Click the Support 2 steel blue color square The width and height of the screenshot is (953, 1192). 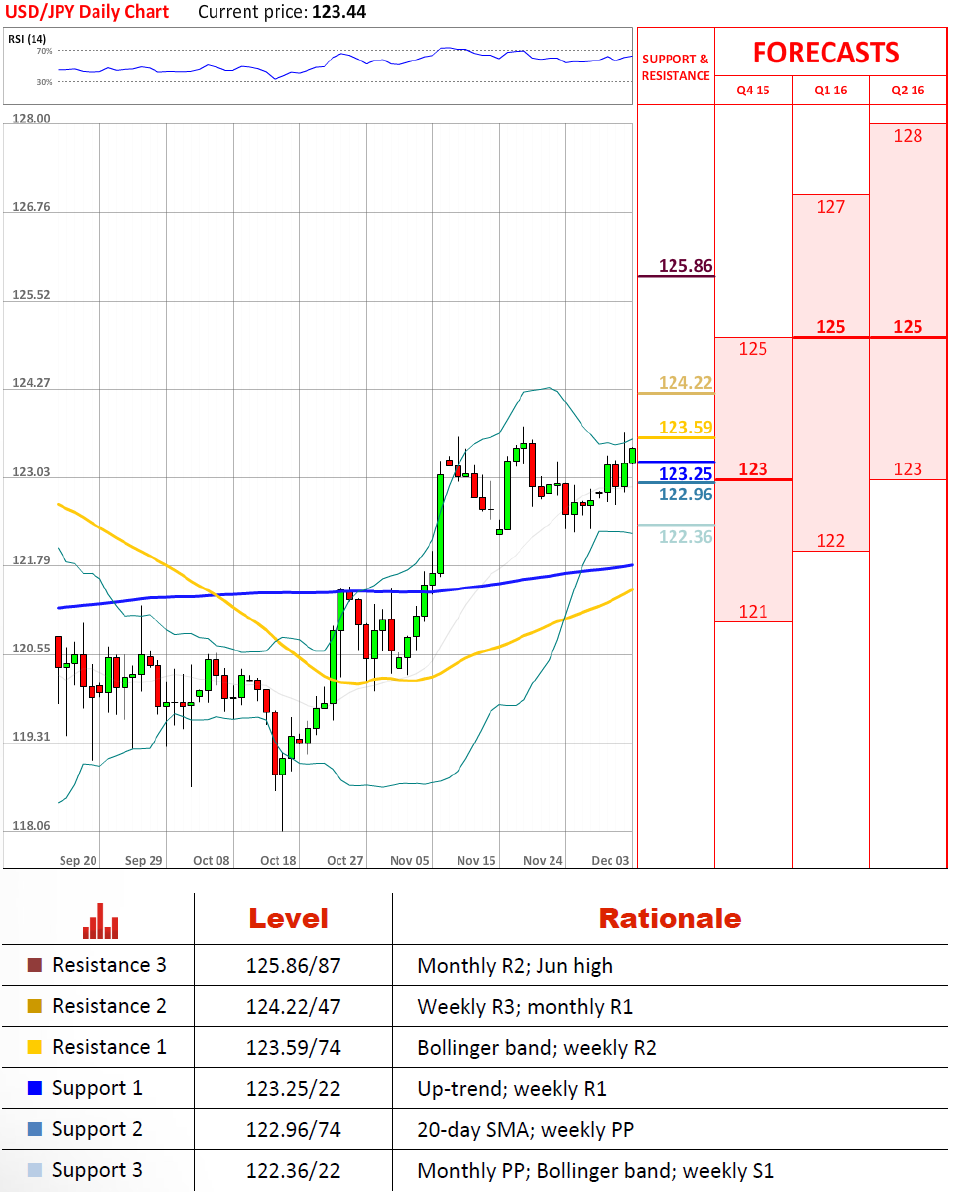34,1129
